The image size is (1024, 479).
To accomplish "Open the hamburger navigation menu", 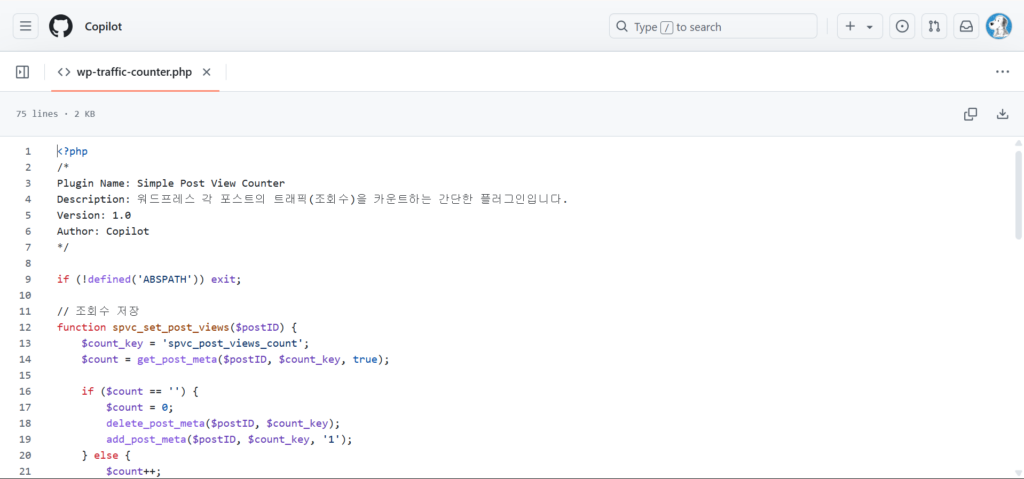I will pos(25,26).
